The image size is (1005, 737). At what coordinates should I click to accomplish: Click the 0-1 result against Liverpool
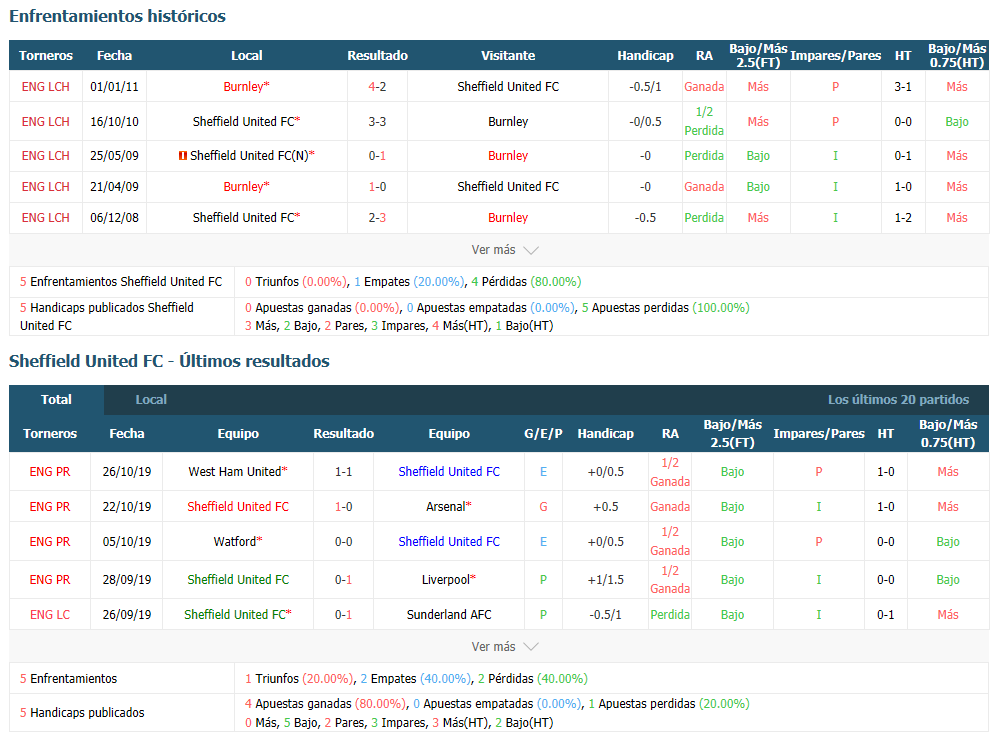(344, 579)
